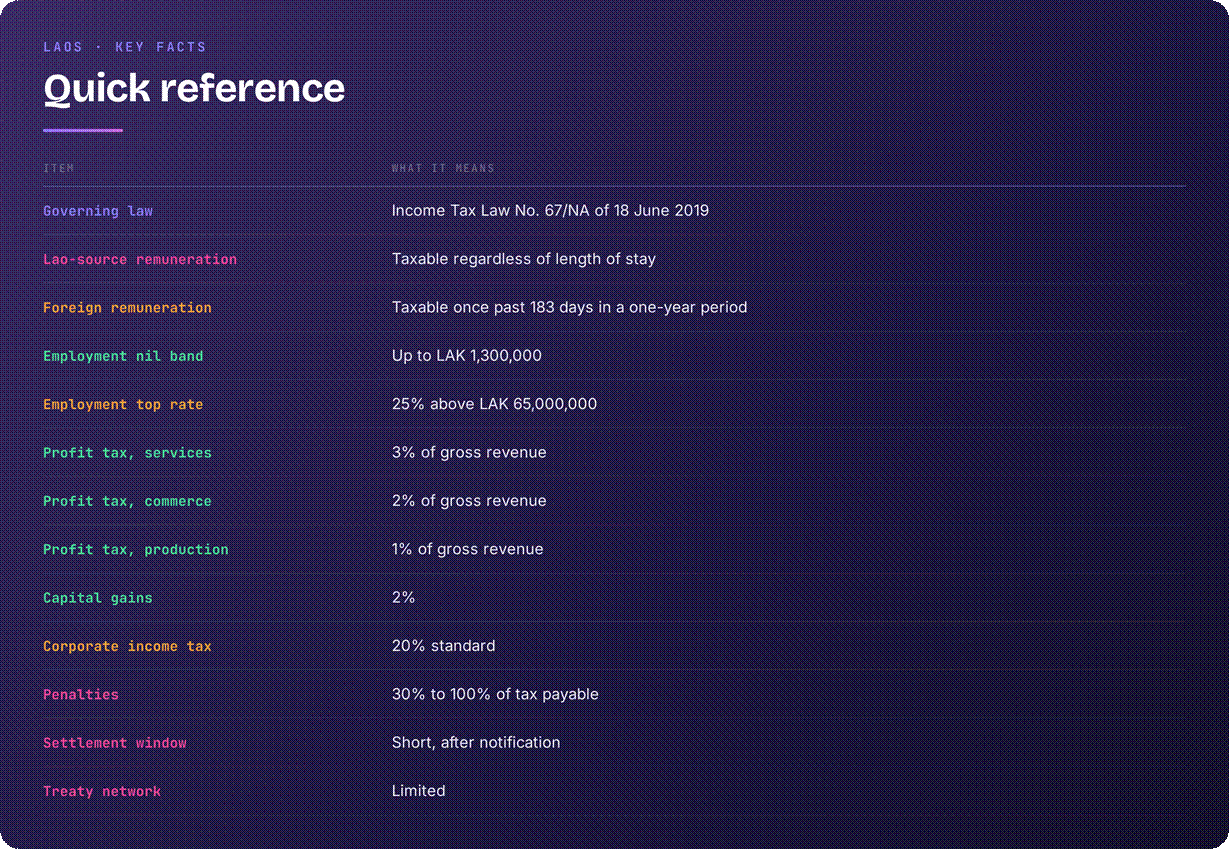Click the Employment nil band label
The width and height of the screenshot is (1229, 849).
pyautogui.click(x=123, y=356)
